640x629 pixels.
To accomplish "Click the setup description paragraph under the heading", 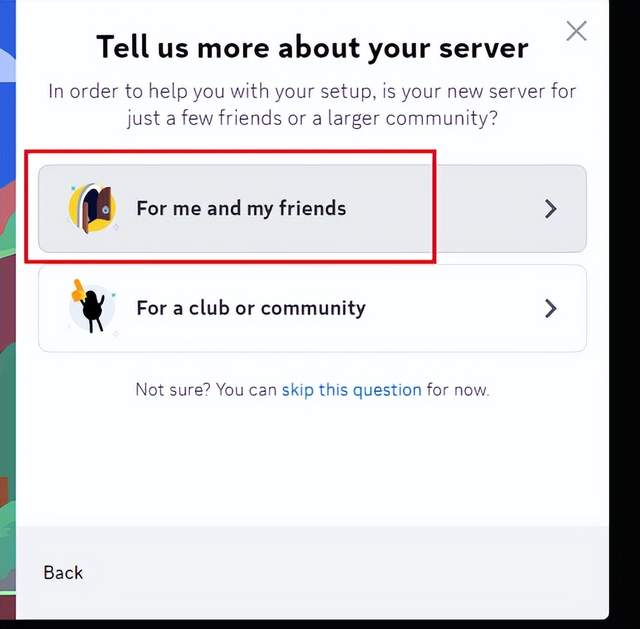I will 312,104.
